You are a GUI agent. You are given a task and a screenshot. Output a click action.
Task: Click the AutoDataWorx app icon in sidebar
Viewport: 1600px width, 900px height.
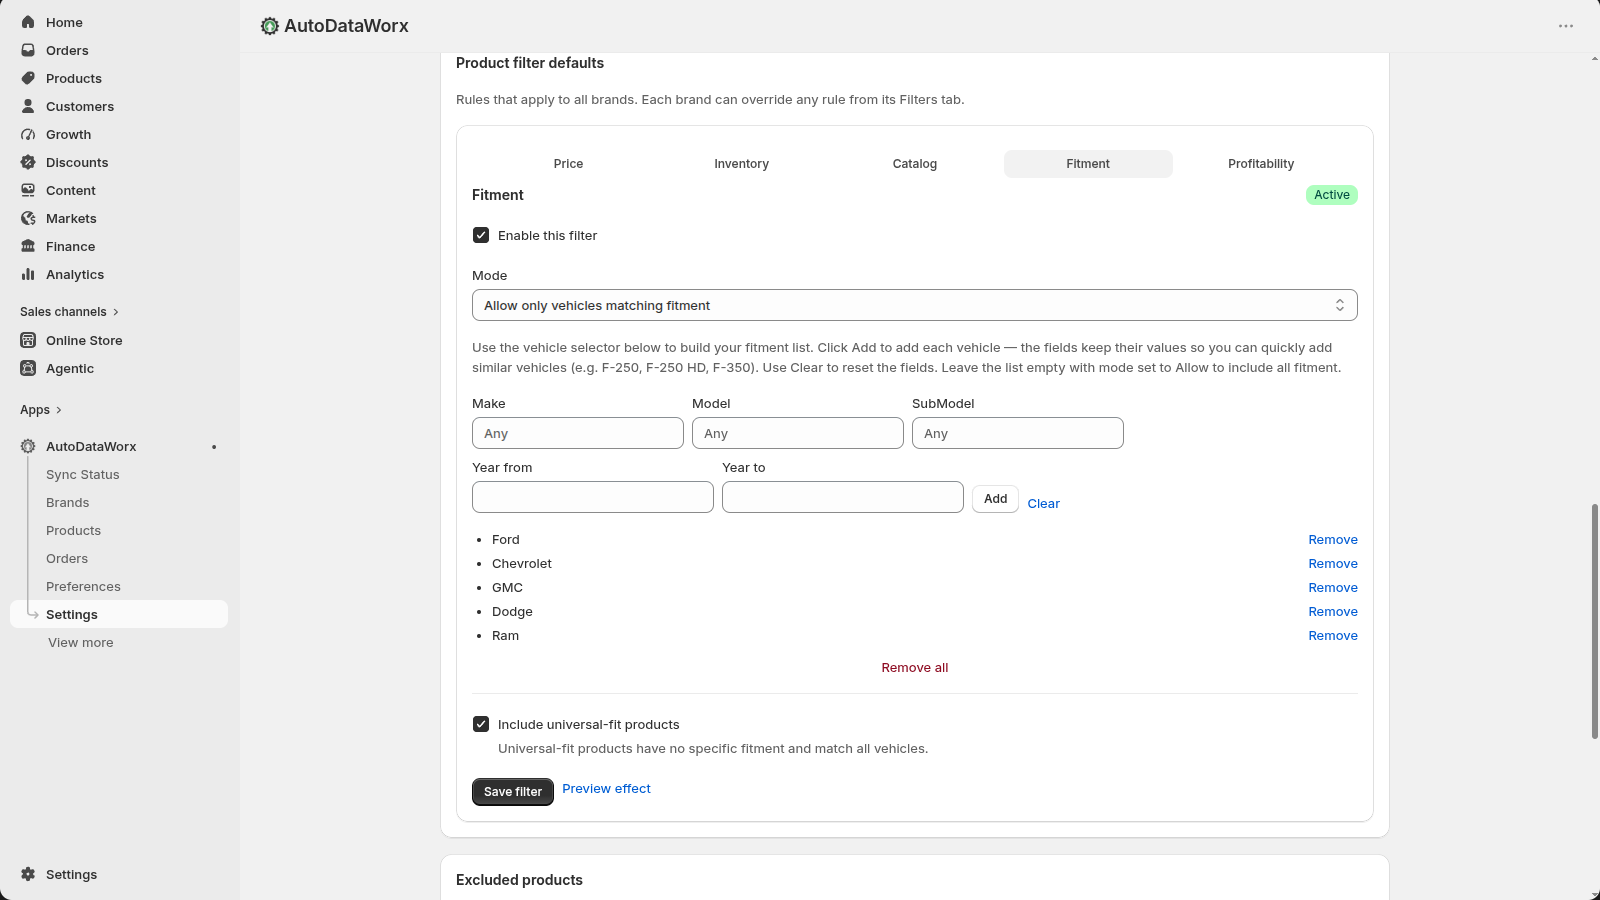(28, 446)
